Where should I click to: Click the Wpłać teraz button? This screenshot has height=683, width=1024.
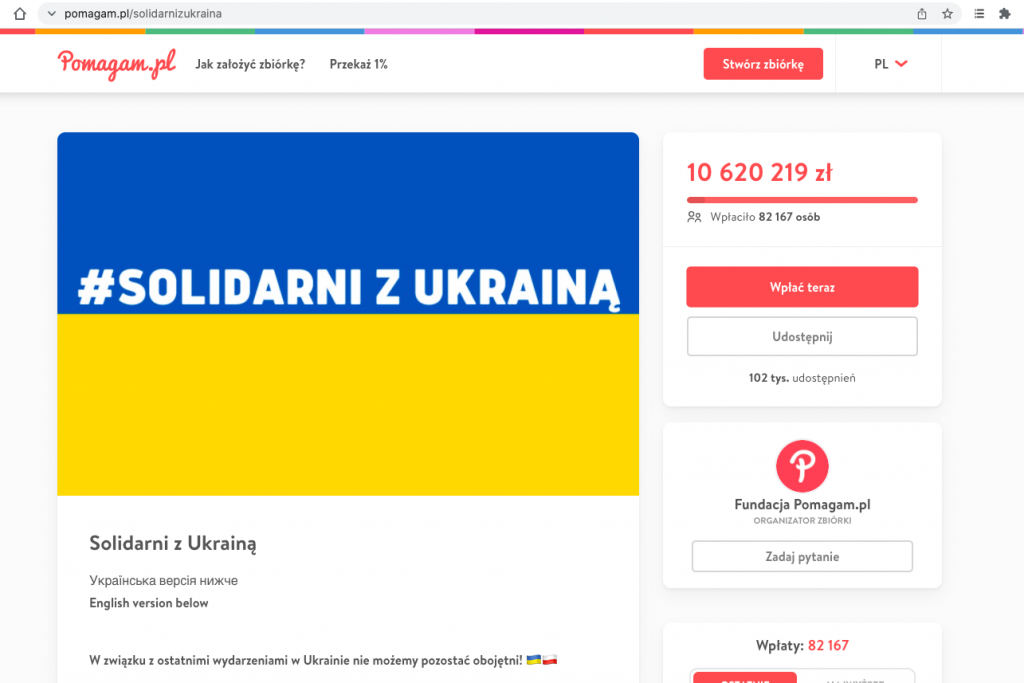pos(802,287)
